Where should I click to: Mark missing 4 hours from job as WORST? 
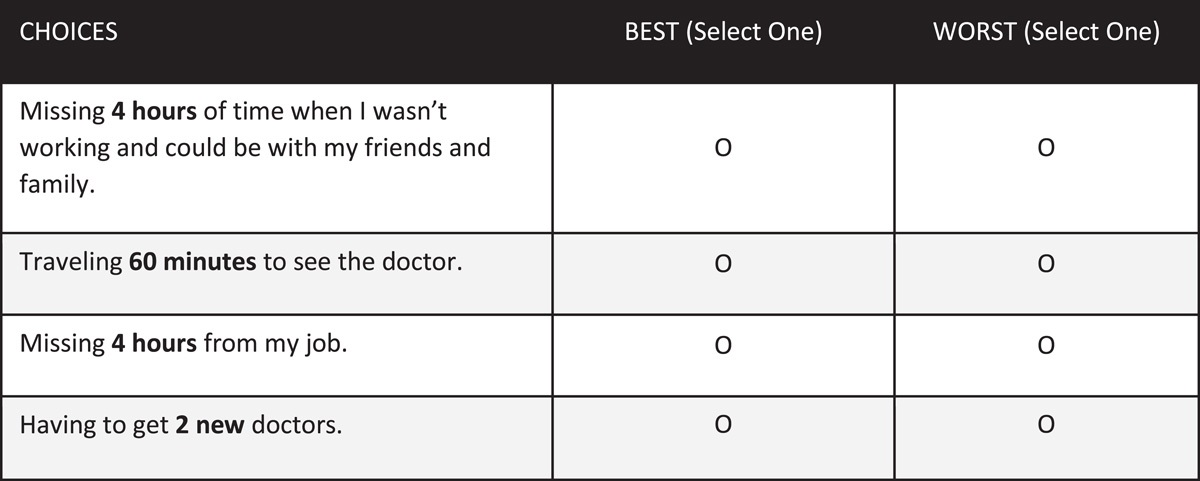(1046, 345)
